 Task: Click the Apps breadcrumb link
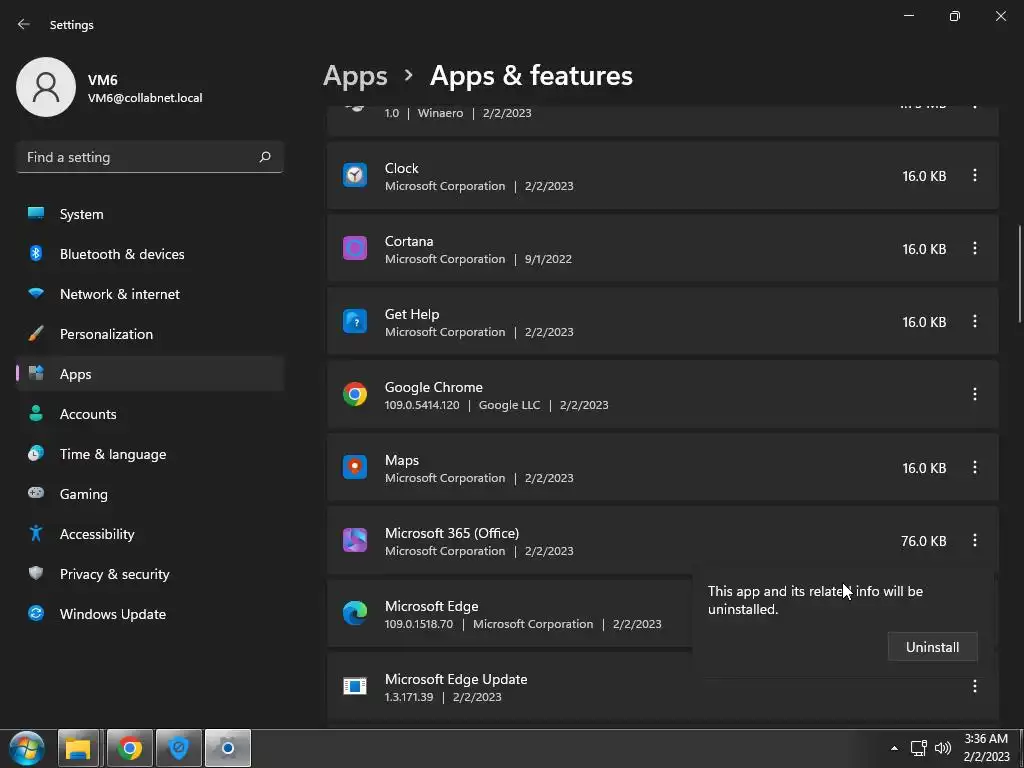pyautogui.click(x=355, y=76)
